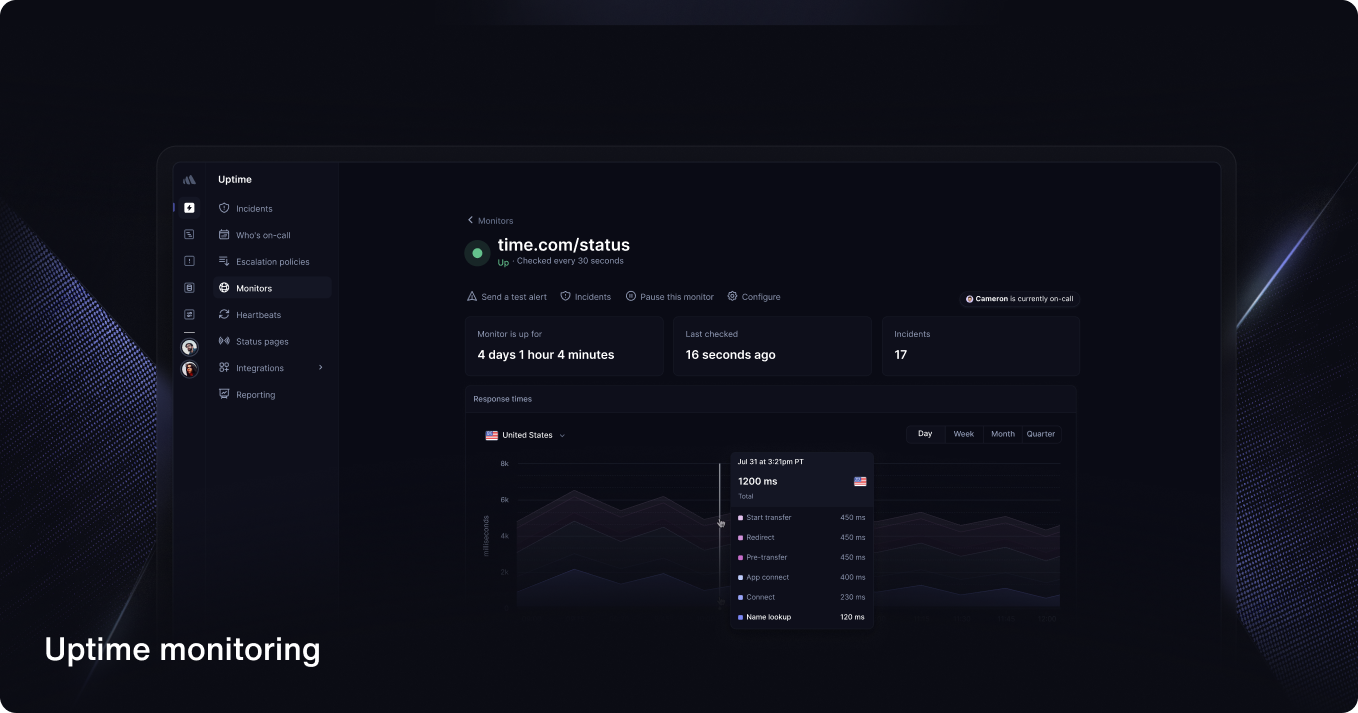Image resolution: width=1358 pixels, height=713 pixels.
Task: Click the Cameron is currently on-call badge
Action: coord(1019,298)
